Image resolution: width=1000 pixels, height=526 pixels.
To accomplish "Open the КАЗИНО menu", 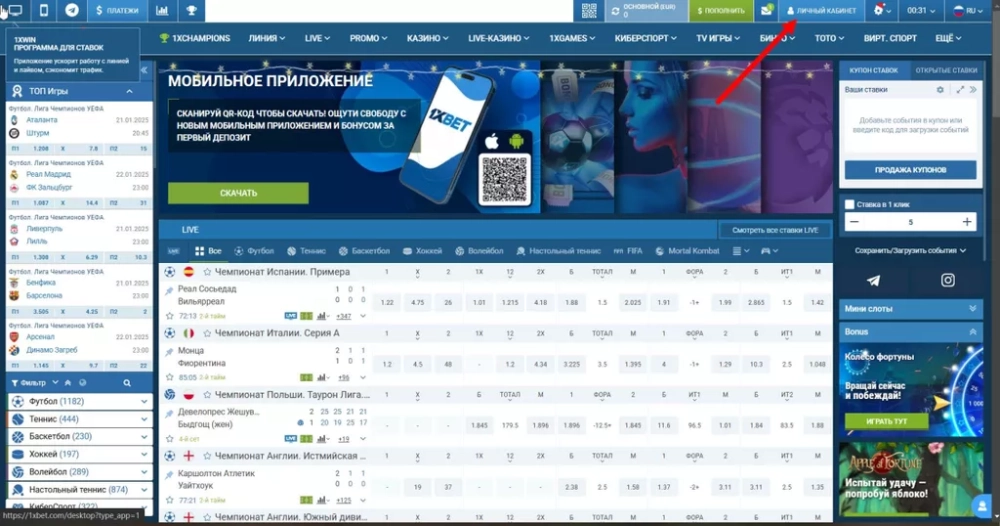I will (x=427, y=38).
